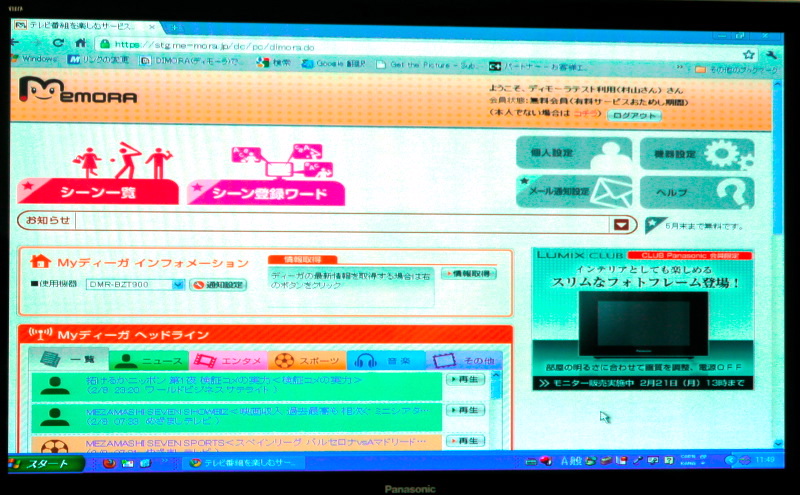The image size is (800, 495).
Task: Click the ログアウト button
Action: pos(634,116)
